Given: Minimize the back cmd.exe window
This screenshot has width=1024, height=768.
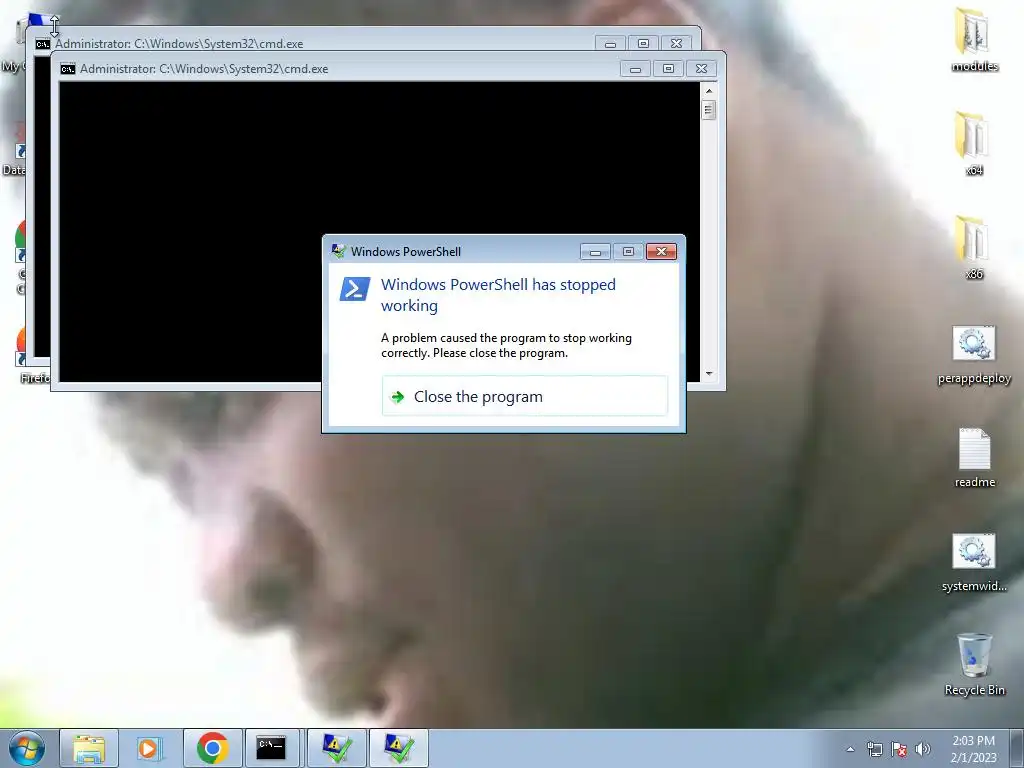Looking at the screenshot, I should [x=610, y=44].
